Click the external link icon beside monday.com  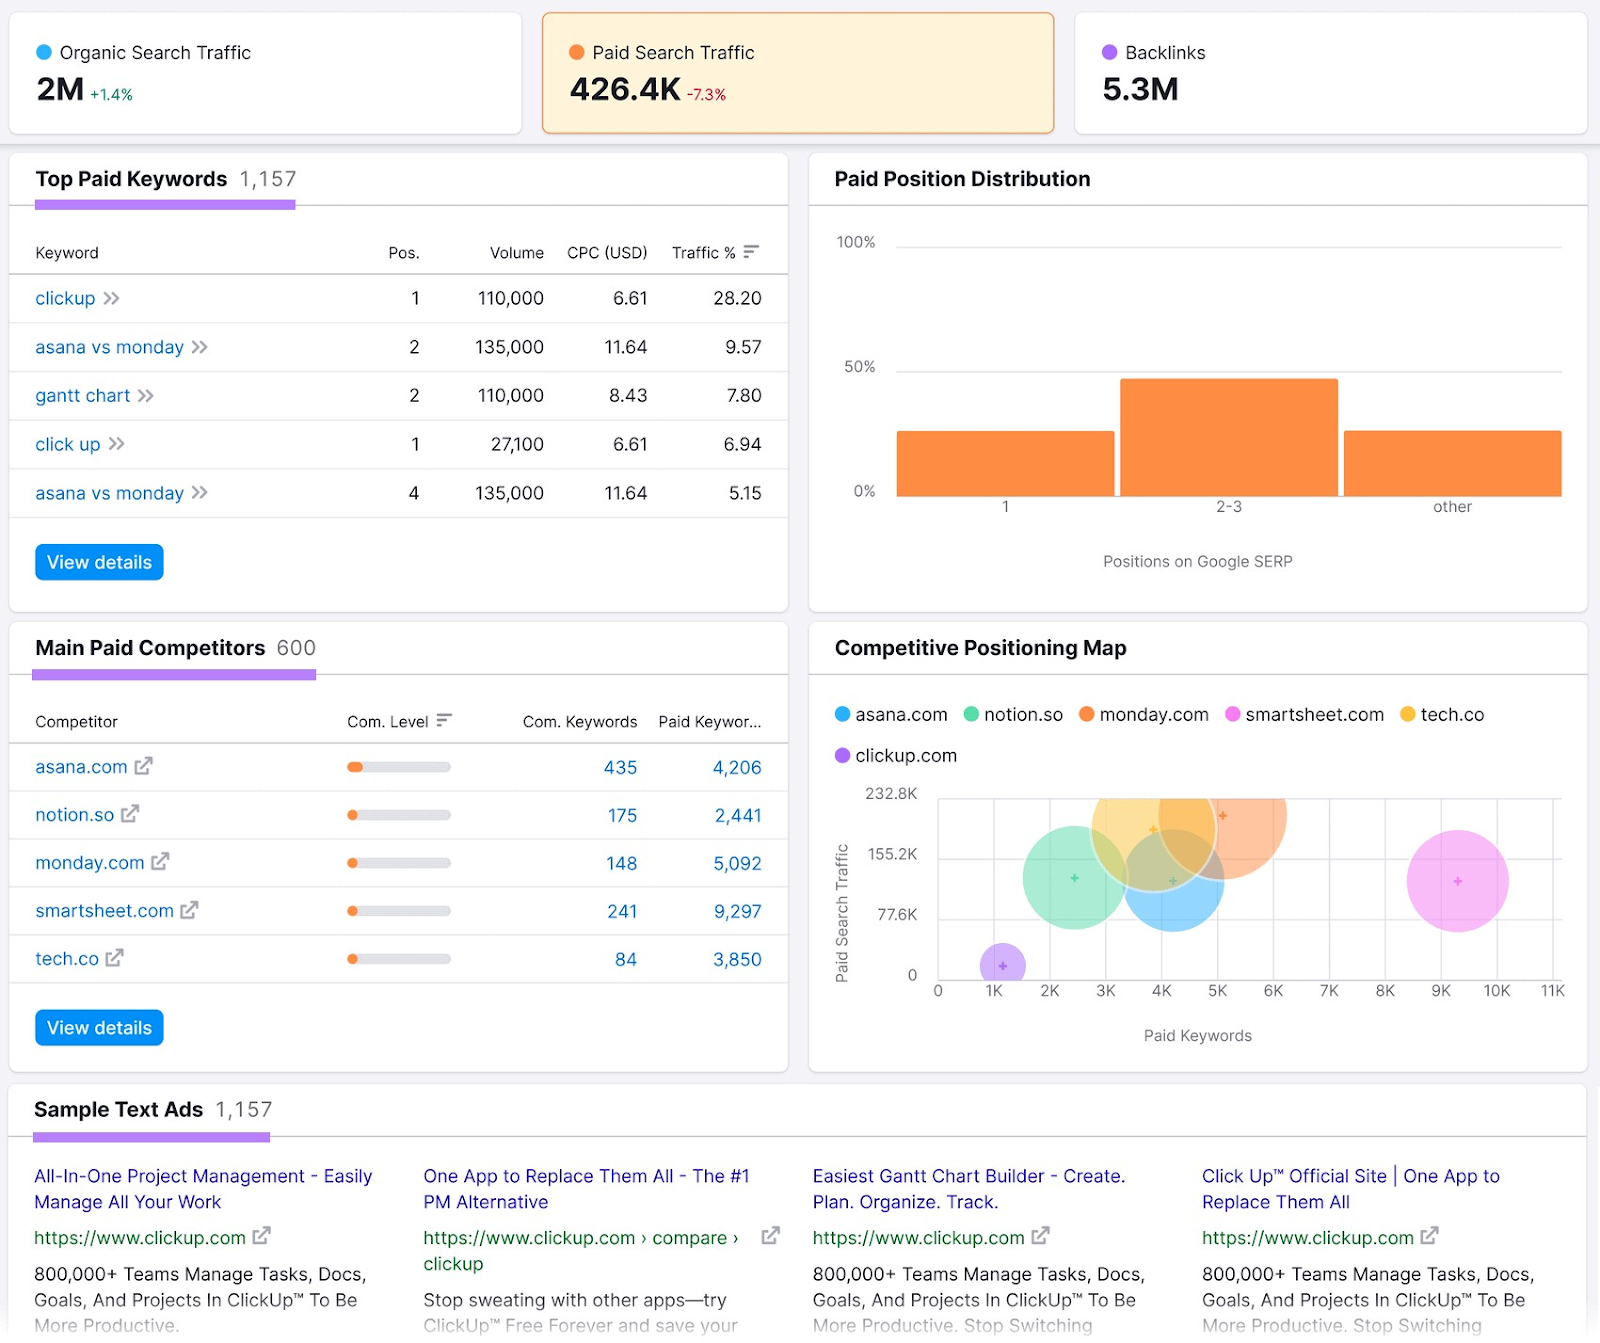coord(160,862)
